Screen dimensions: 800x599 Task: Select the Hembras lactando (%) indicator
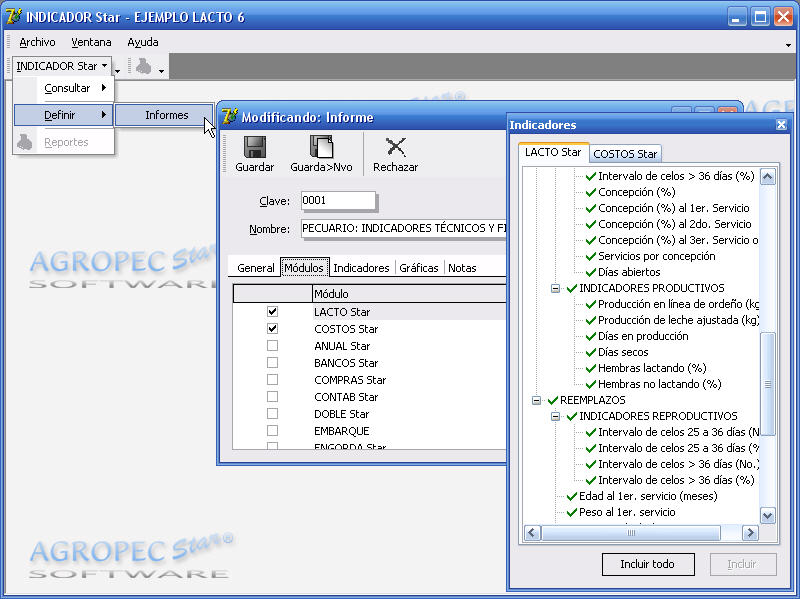652,368
